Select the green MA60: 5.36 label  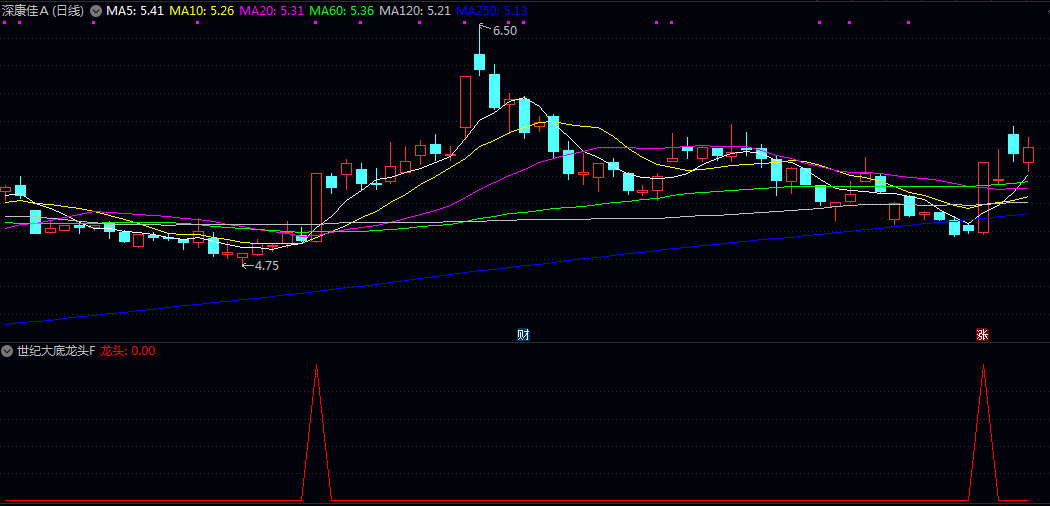[341, 10]
